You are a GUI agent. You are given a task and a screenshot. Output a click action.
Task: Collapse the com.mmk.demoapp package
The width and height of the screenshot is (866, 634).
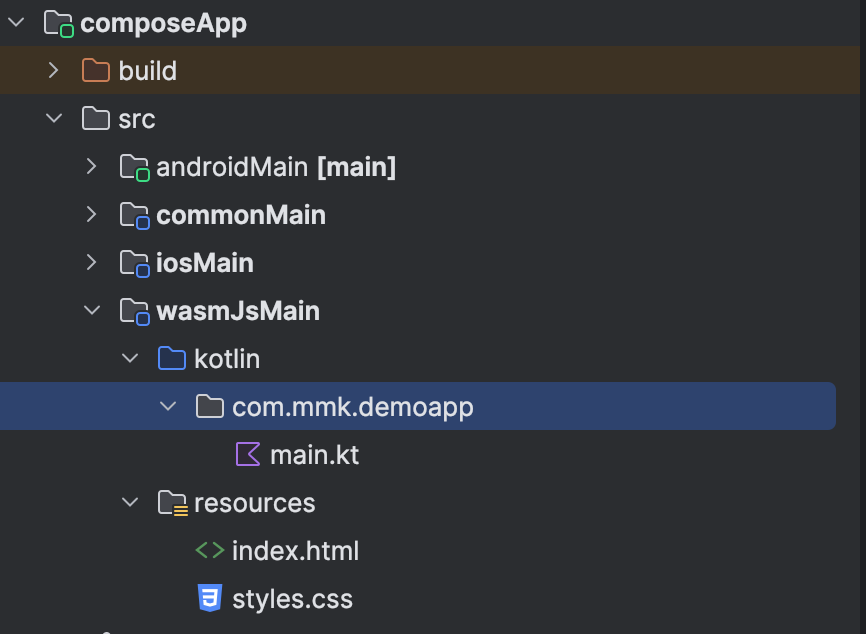click(x=168, y=406)
